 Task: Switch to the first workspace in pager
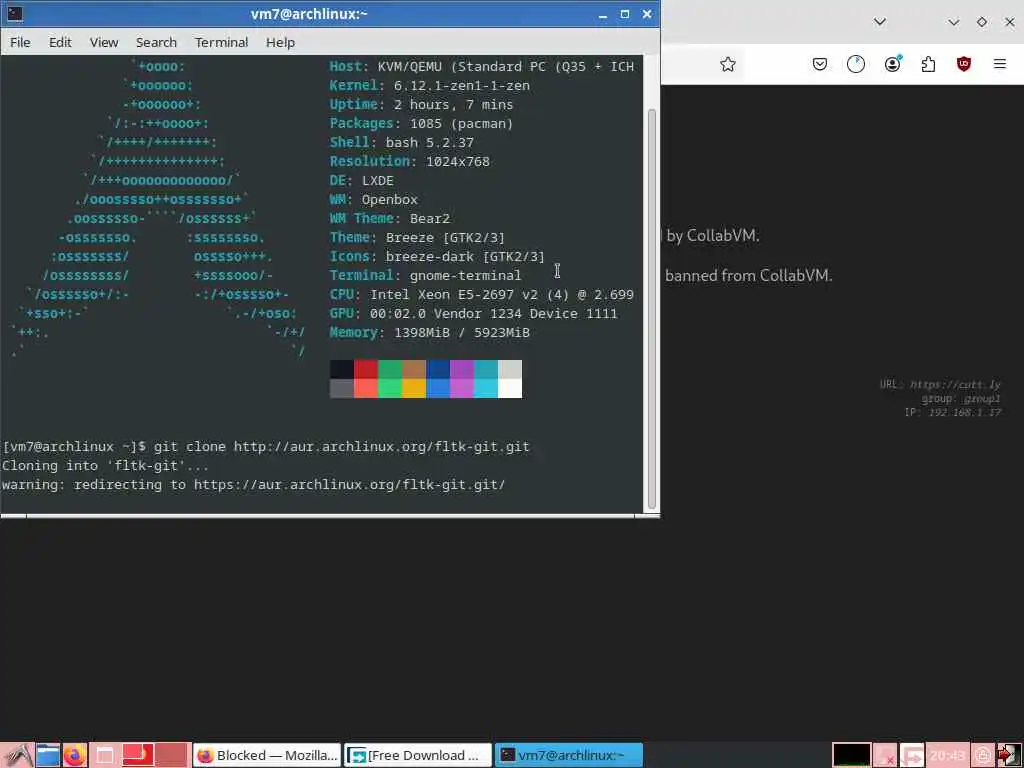(x=138, y=755)
